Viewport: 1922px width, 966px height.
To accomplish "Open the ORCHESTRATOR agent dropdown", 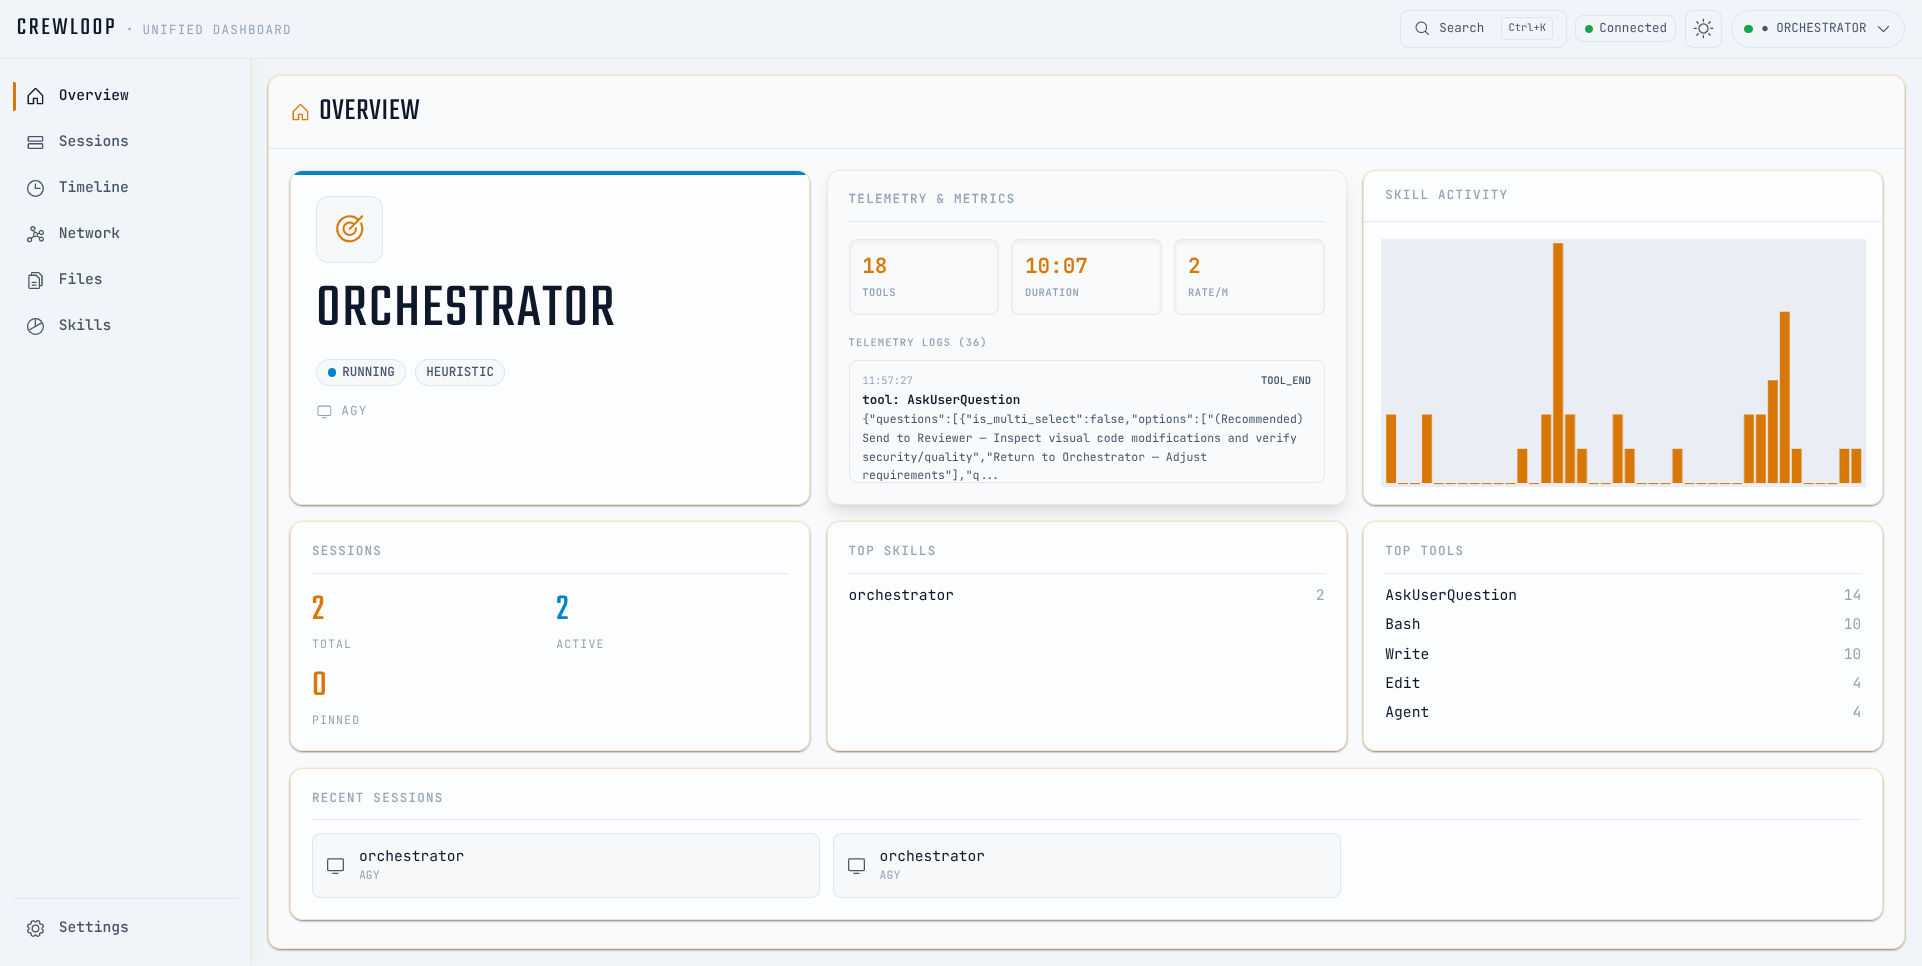I will pyautogui.click(x=1817, y=28).
